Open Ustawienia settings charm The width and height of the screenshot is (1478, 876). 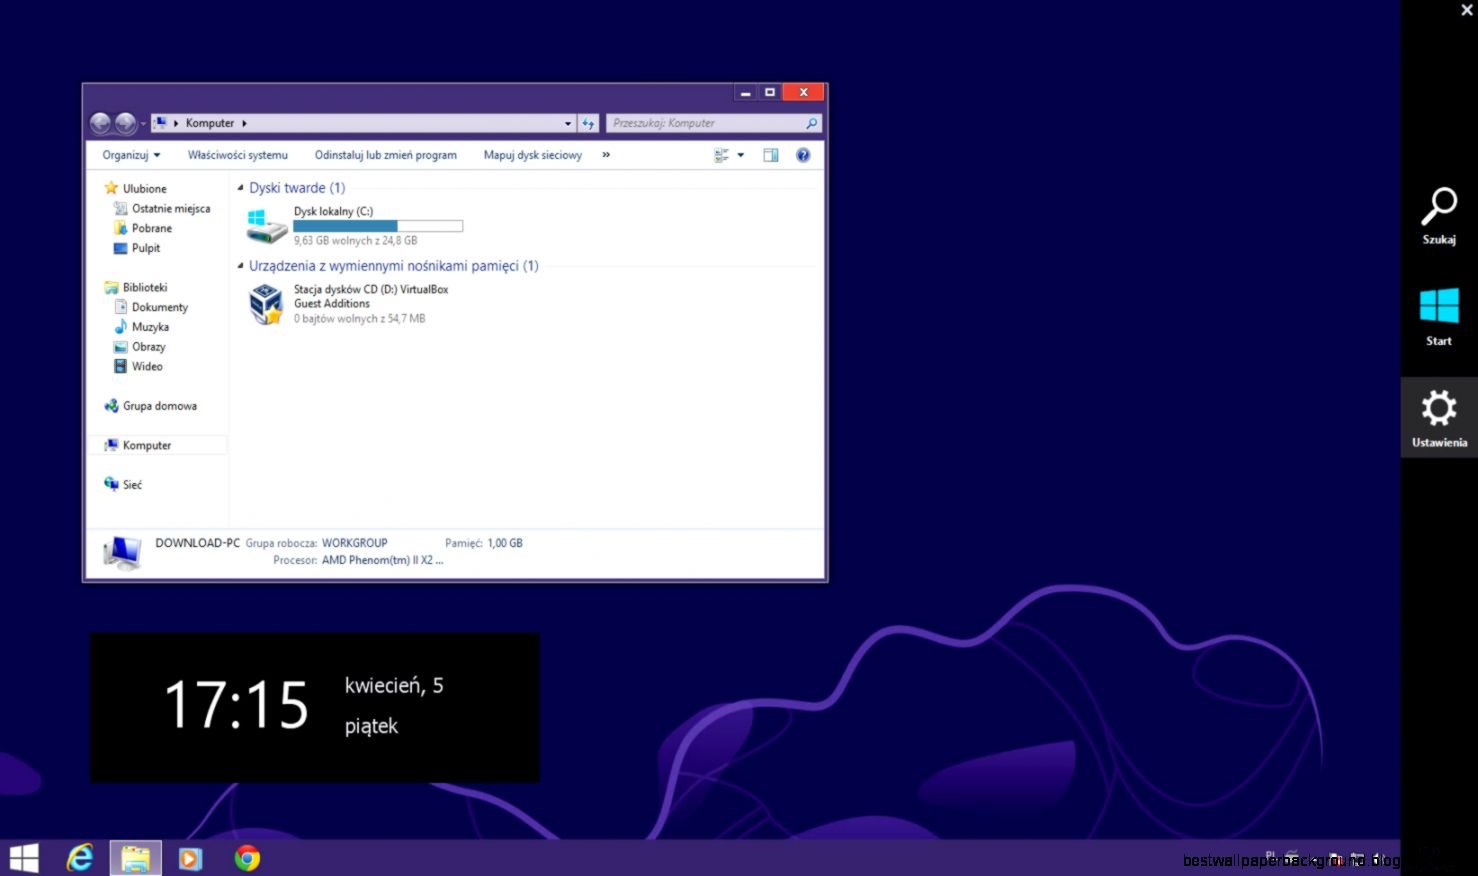(x=1439, y=417)
